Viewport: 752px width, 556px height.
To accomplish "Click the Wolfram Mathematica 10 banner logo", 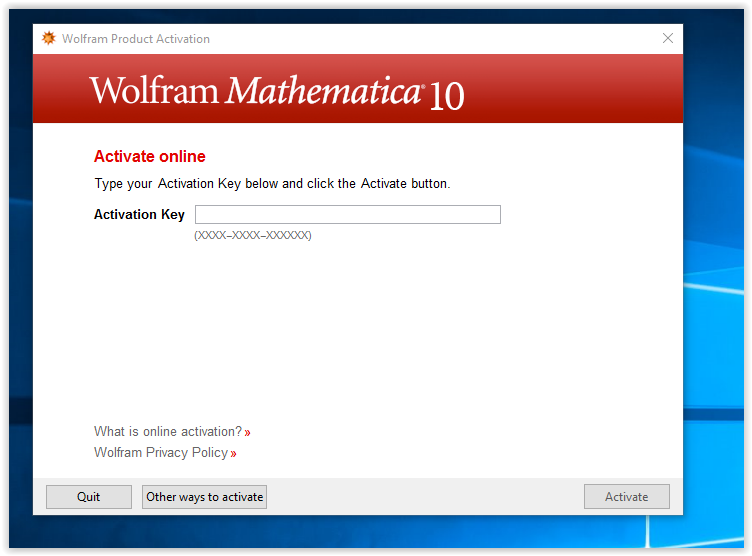I will [x=276, y=92].
